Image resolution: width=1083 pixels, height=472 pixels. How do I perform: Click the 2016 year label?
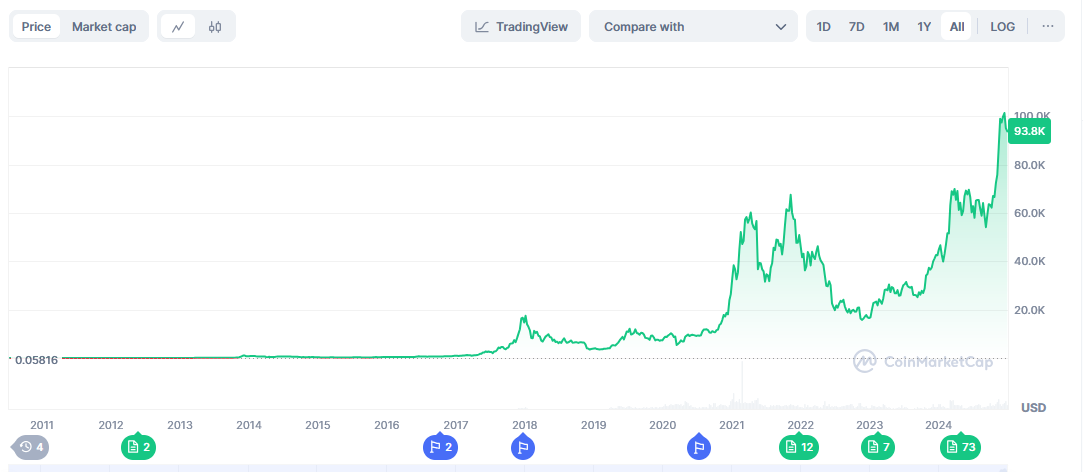click(x=387, y=424)
